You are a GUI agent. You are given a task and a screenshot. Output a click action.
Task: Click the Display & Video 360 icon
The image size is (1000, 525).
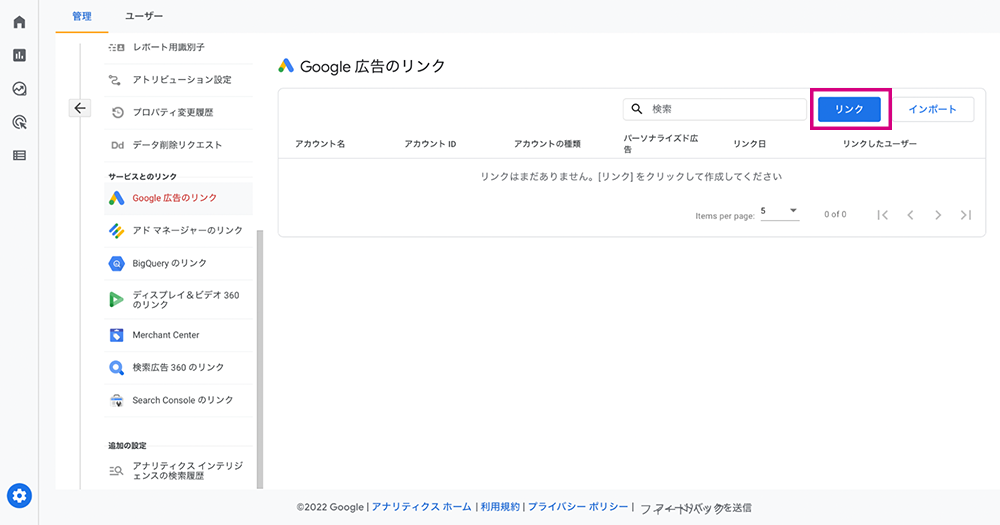(116, 299)
